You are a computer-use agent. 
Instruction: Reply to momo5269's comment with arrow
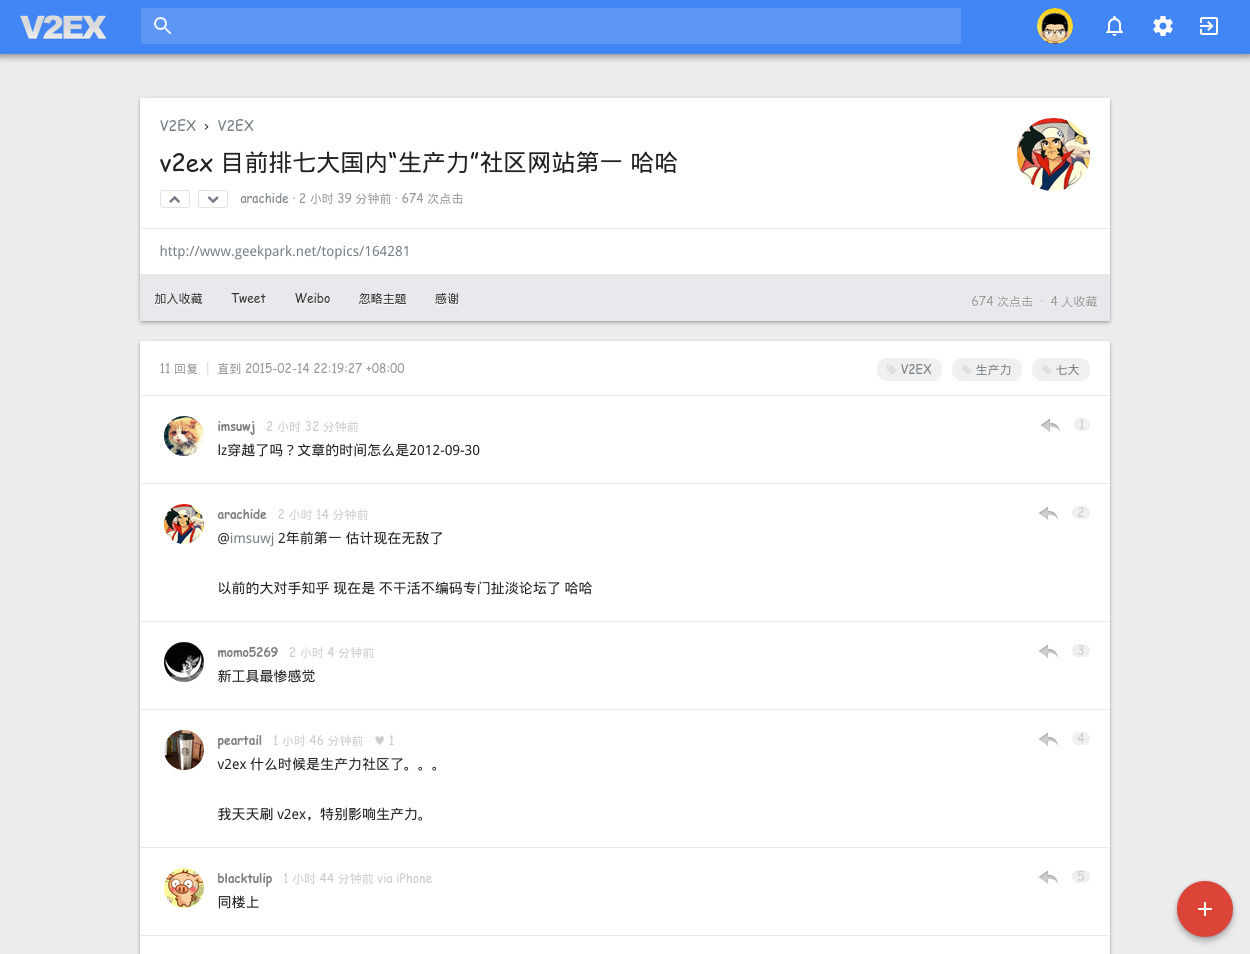pyautogui.click(x=1048, y=652)
